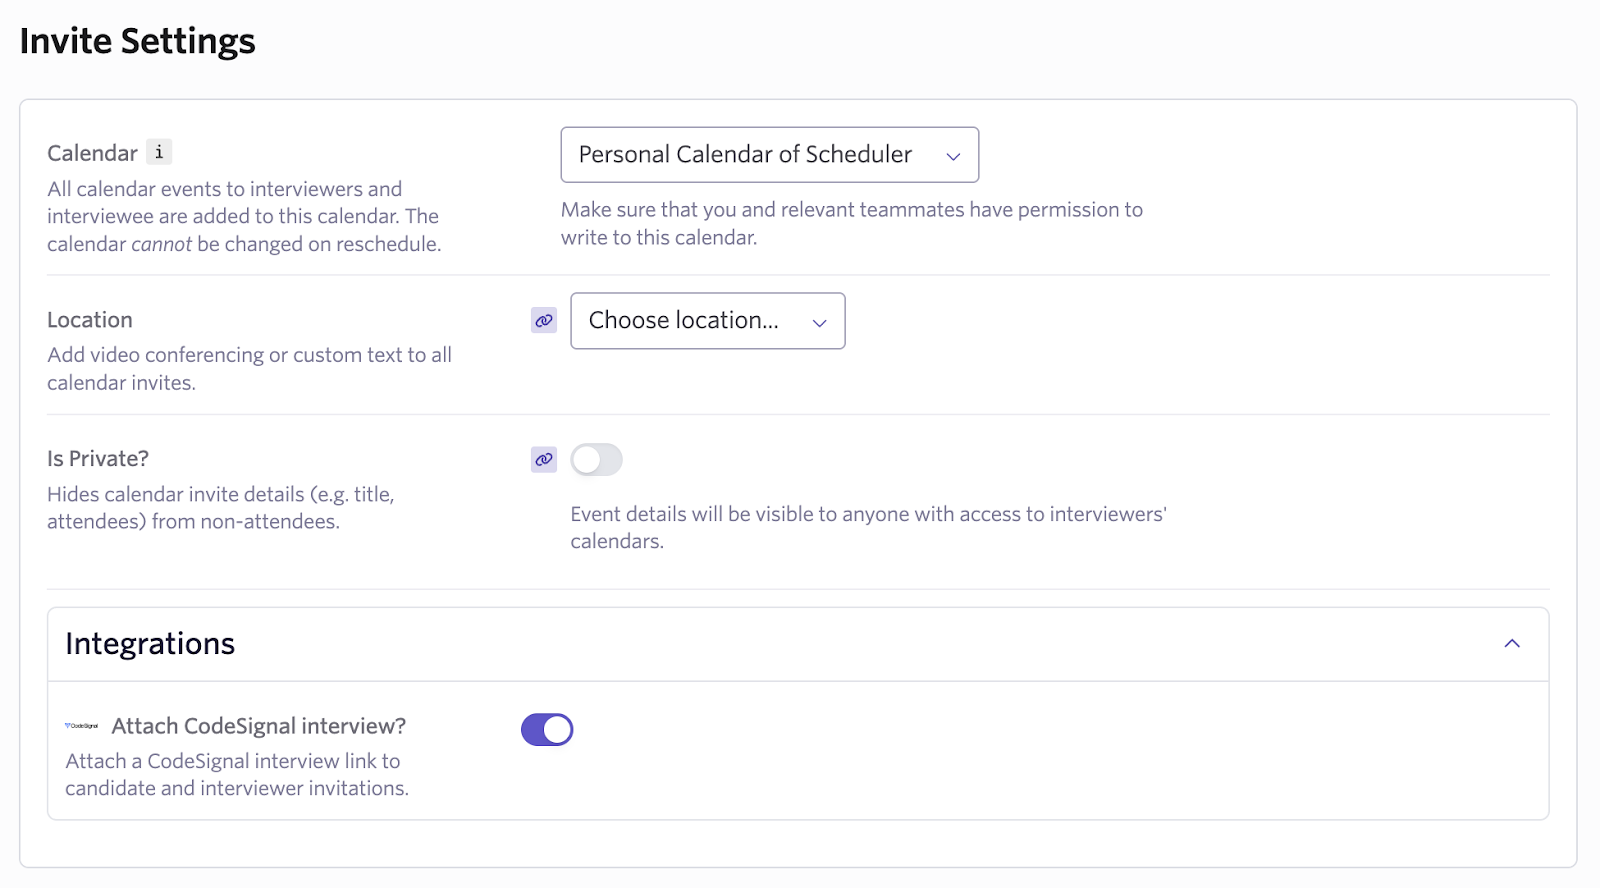Click the link icon beside Location dropdown
The width and height of the screenshot is (1600, 888).
(544, 321)
